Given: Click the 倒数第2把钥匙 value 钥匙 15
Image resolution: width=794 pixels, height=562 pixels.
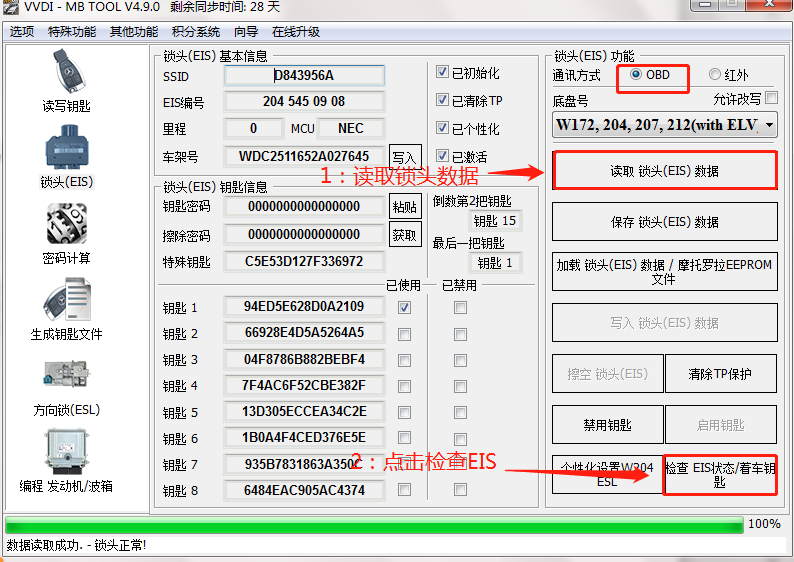Looking at the screenshot, I should (495, 221).
